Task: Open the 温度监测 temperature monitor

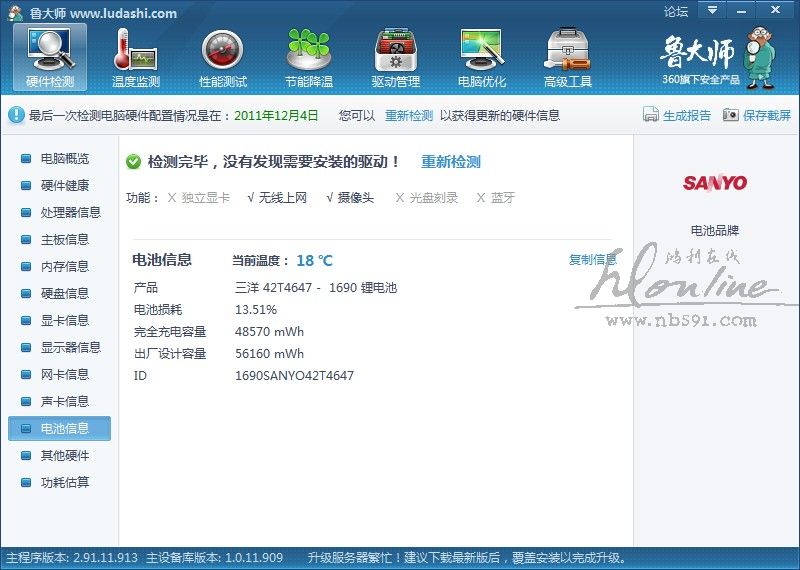Action: click(x=136, y=58)
